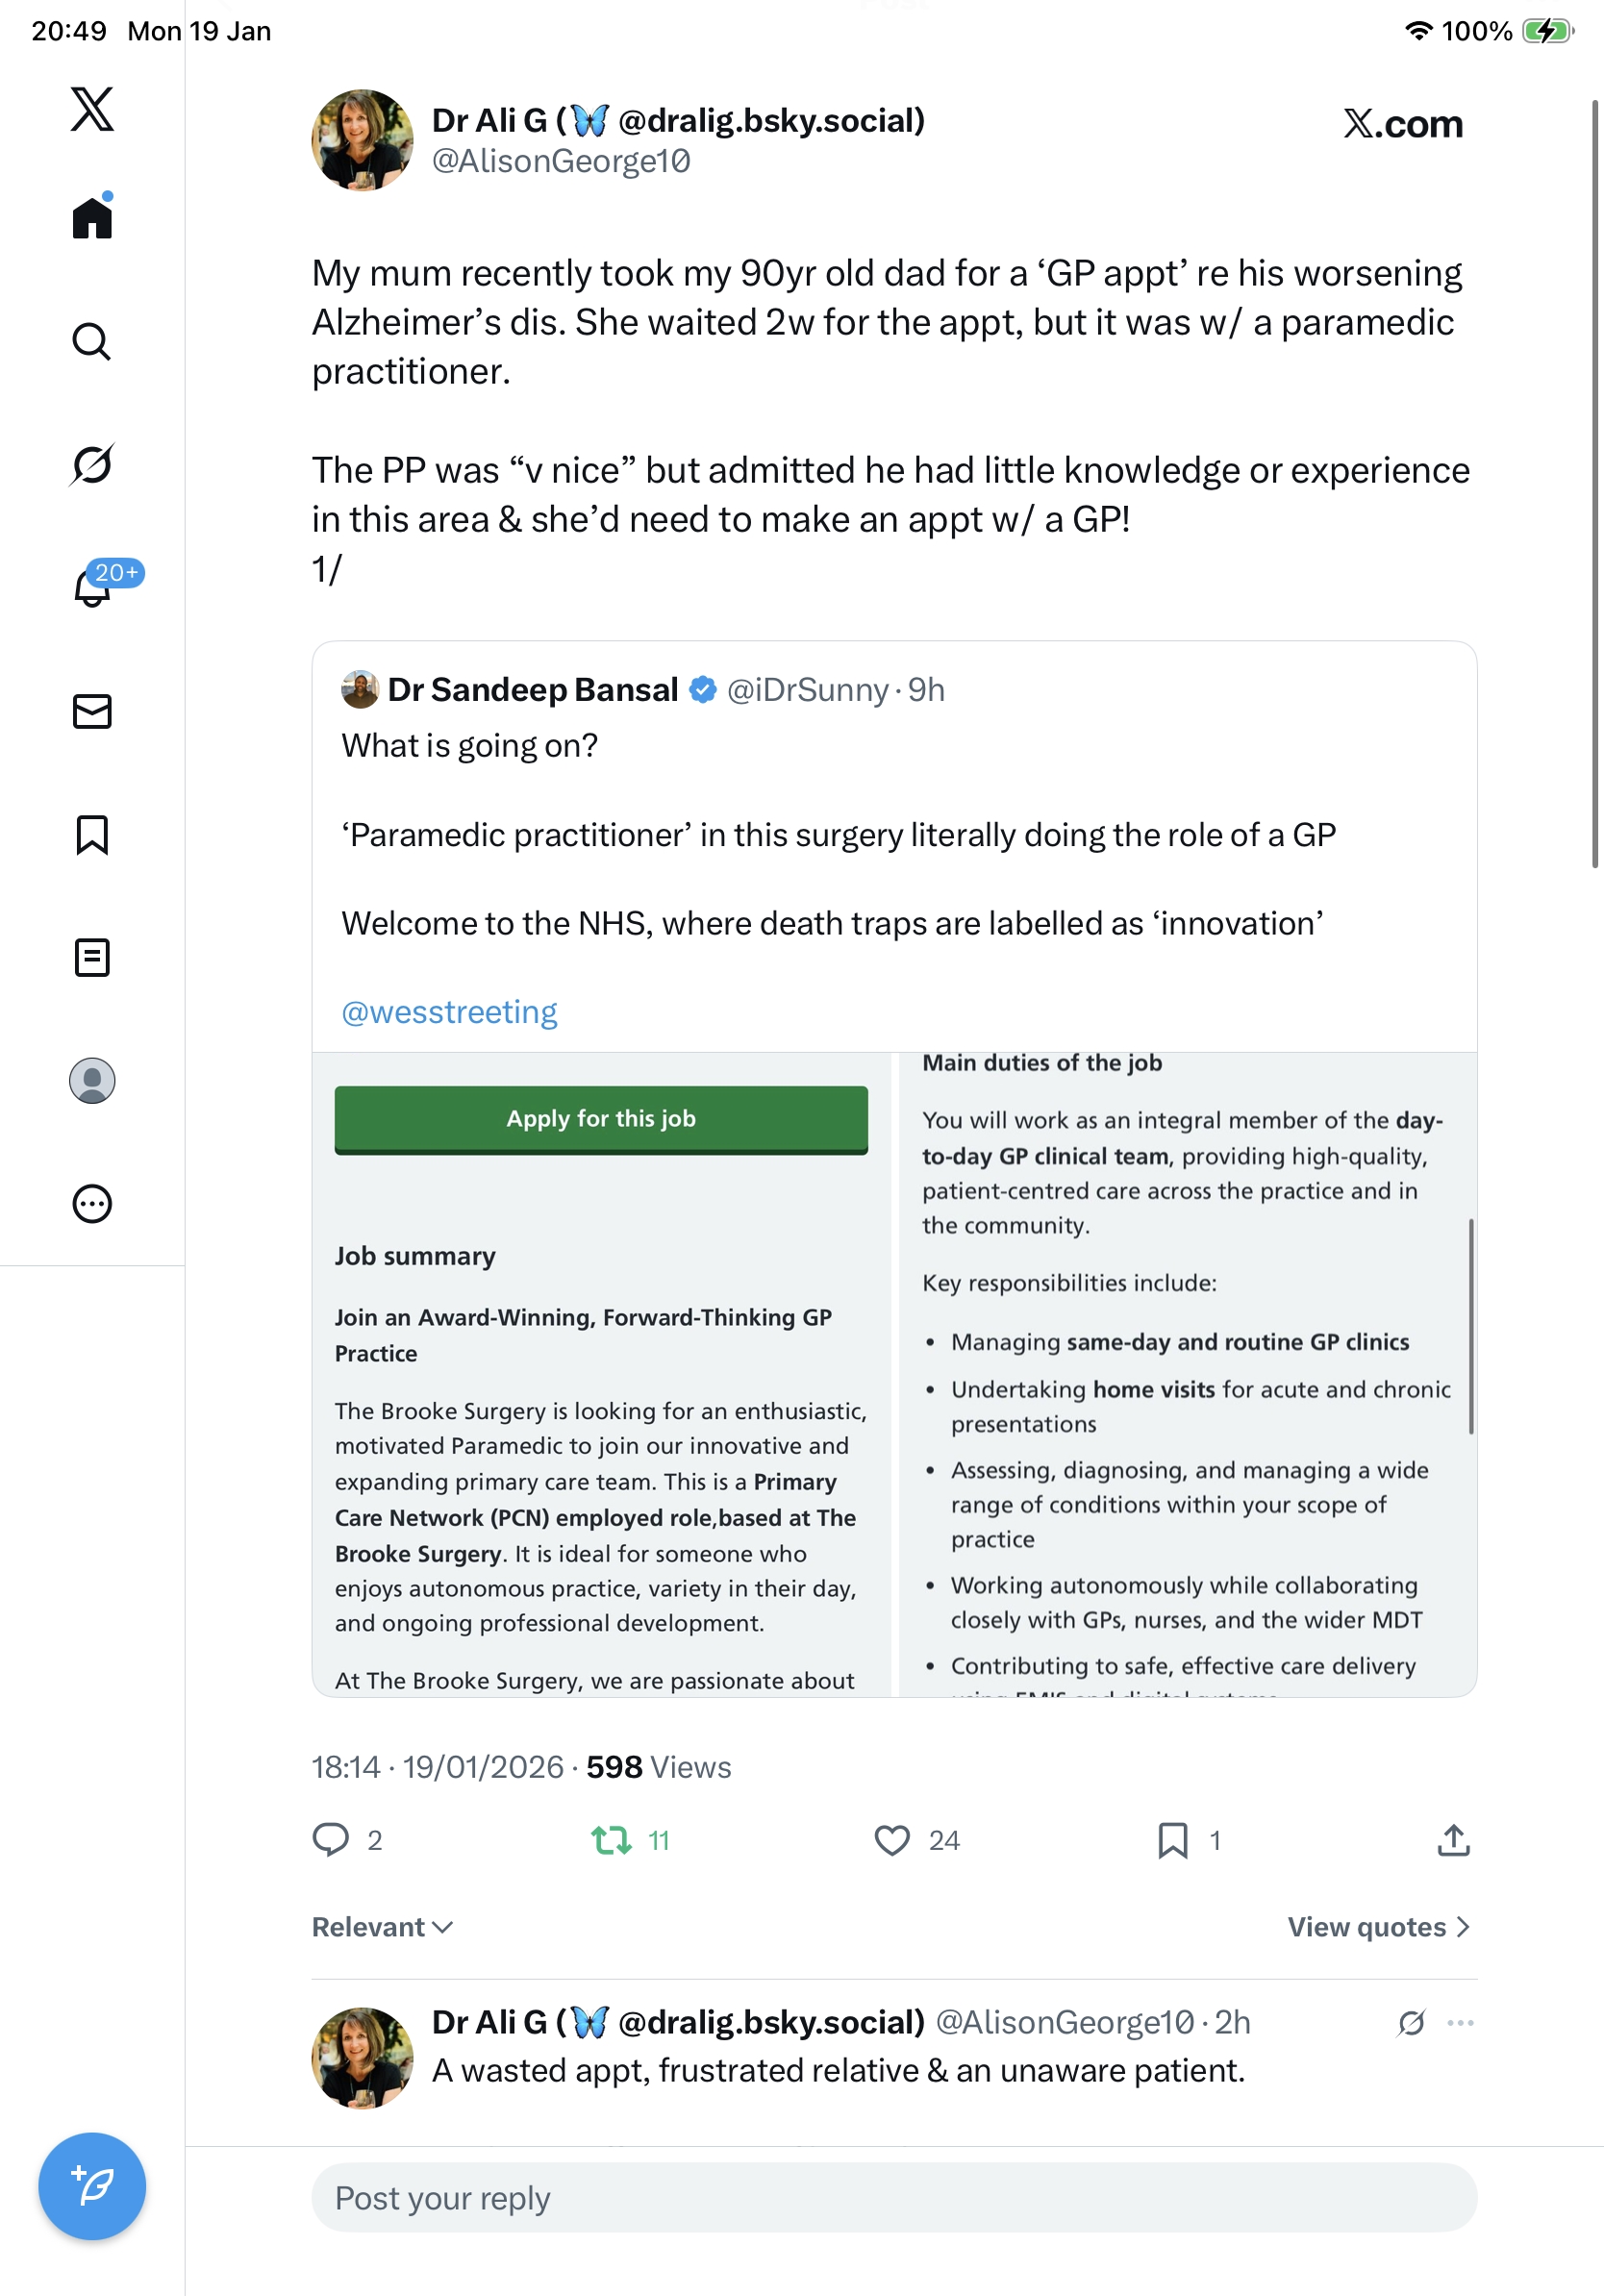
Task: Open the @wesstreeting mention link
Action: pos(449,1012)
